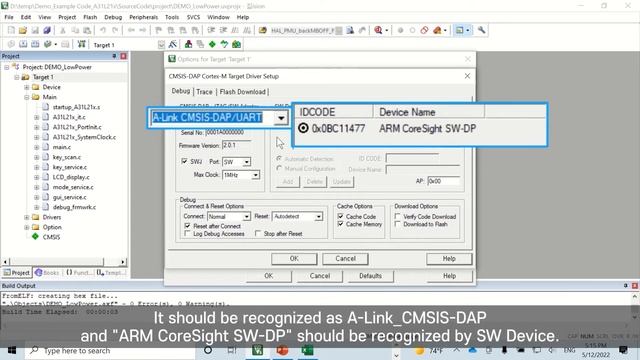The image size is (640, 360).
Task: Open the Target 1 selector dropdown
Action: click(161, 44)
